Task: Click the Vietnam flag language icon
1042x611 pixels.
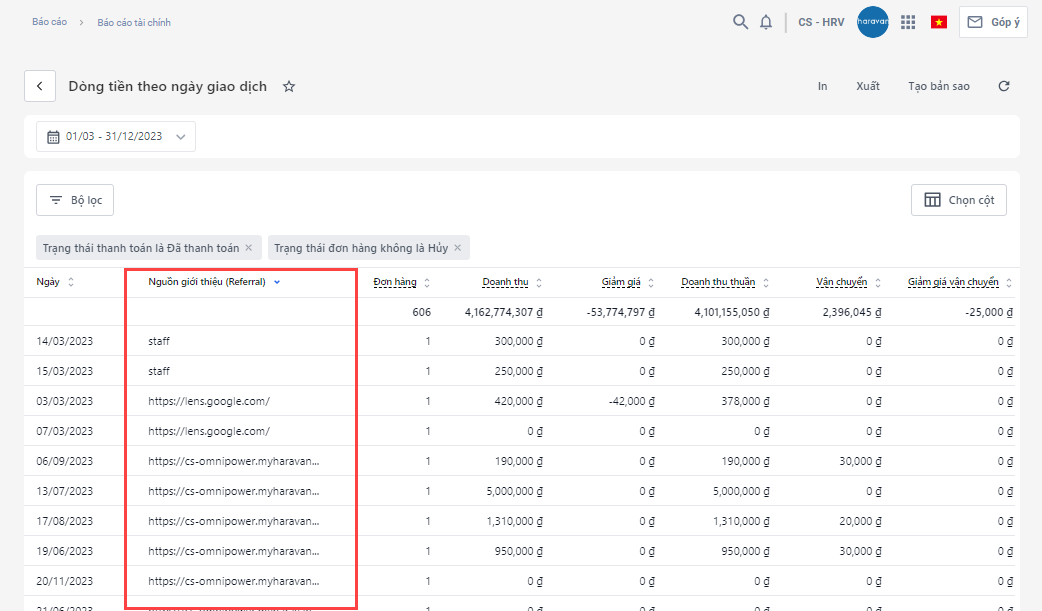Action: (x=938, y=22)
